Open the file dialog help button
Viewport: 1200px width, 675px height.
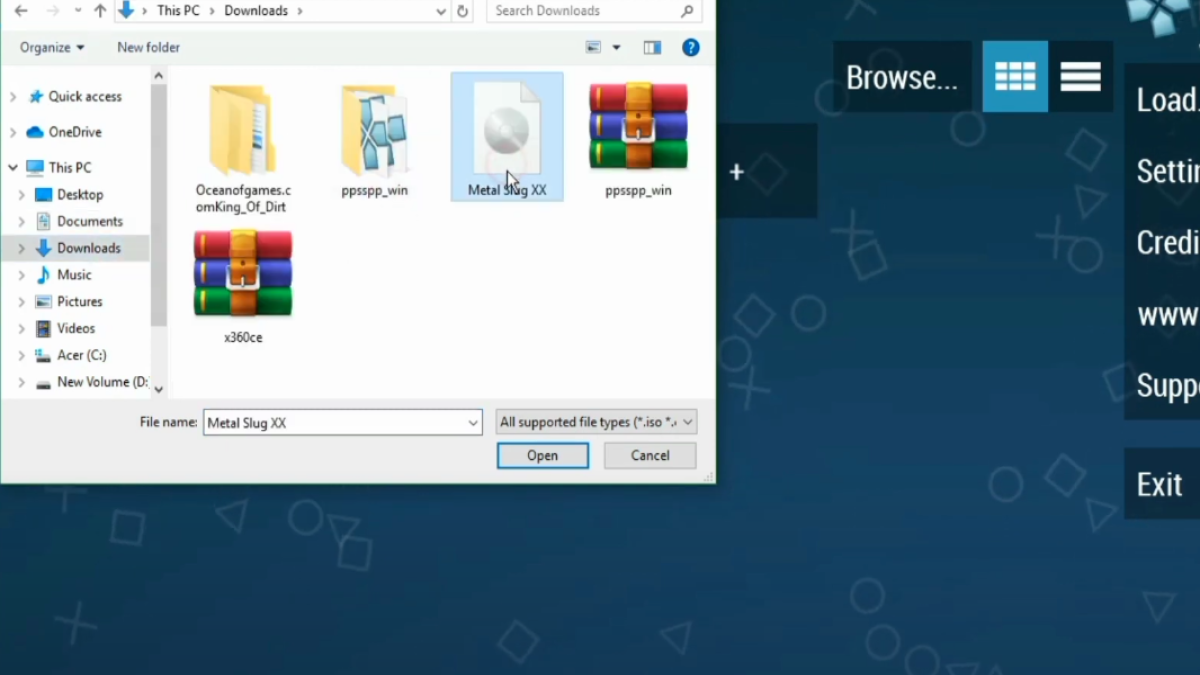point(690,47)
